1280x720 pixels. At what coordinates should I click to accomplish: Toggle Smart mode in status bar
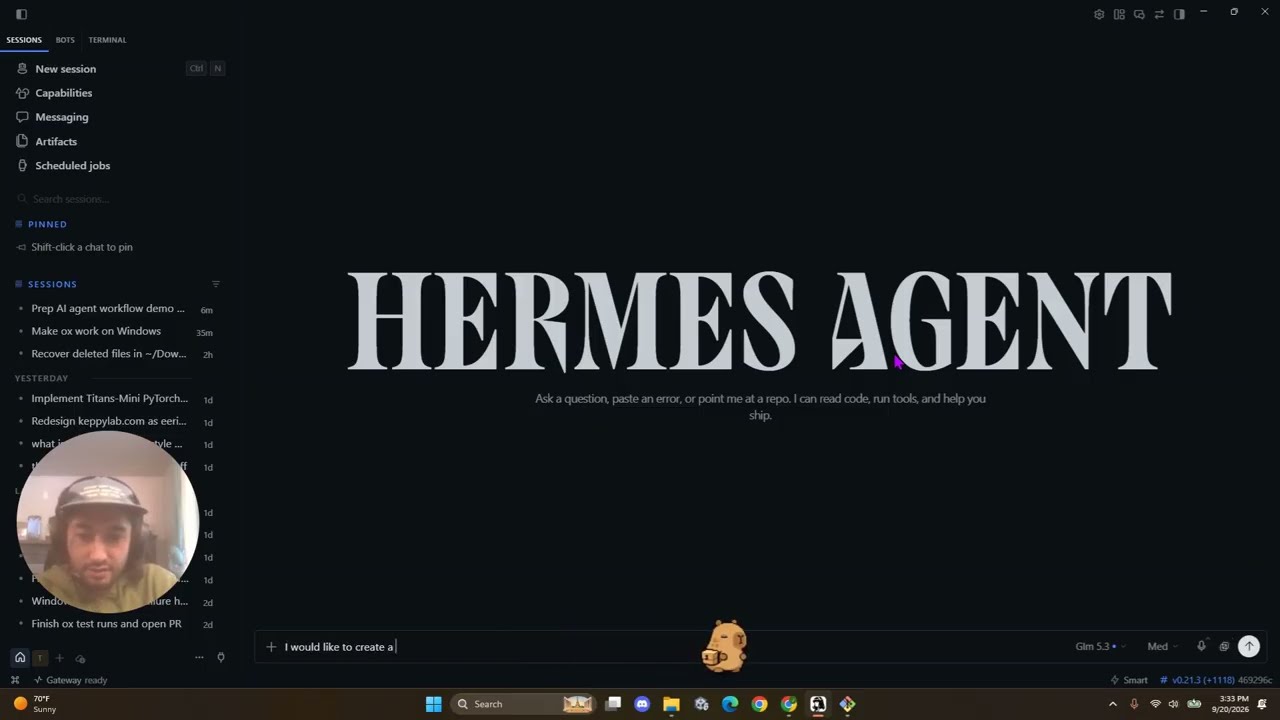click(1129, 680)
